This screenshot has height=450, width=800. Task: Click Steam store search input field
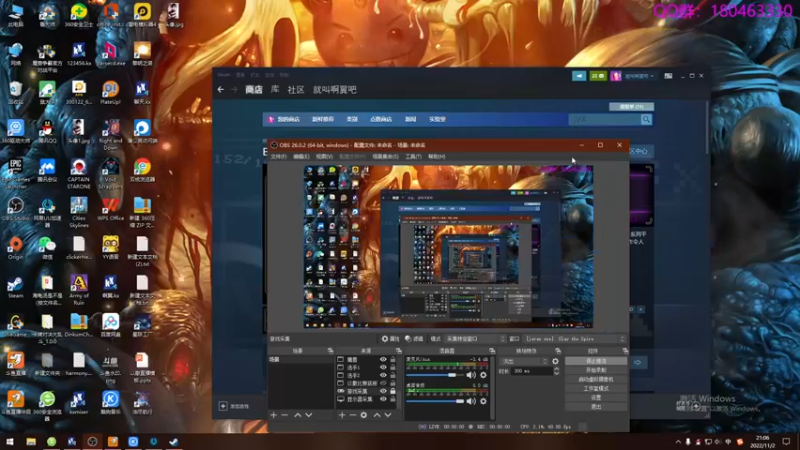[605, 119]
